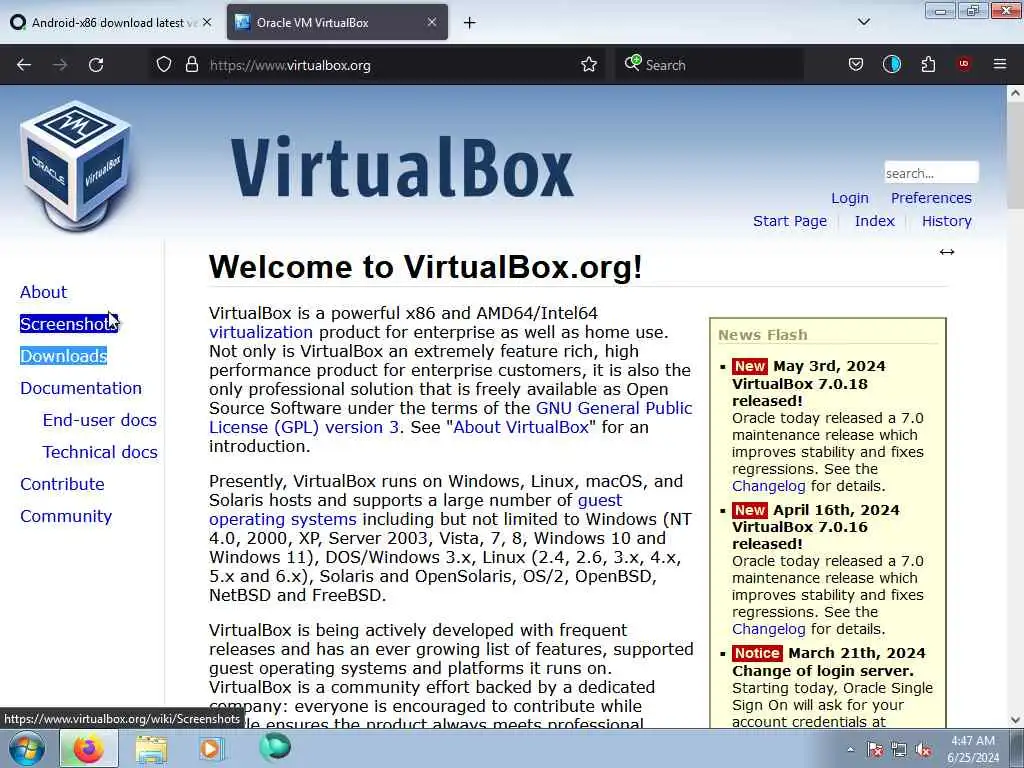Open a new tab with the plus button
The height and width of the screenshot is (768, 1024).
(x=470, y=23)
